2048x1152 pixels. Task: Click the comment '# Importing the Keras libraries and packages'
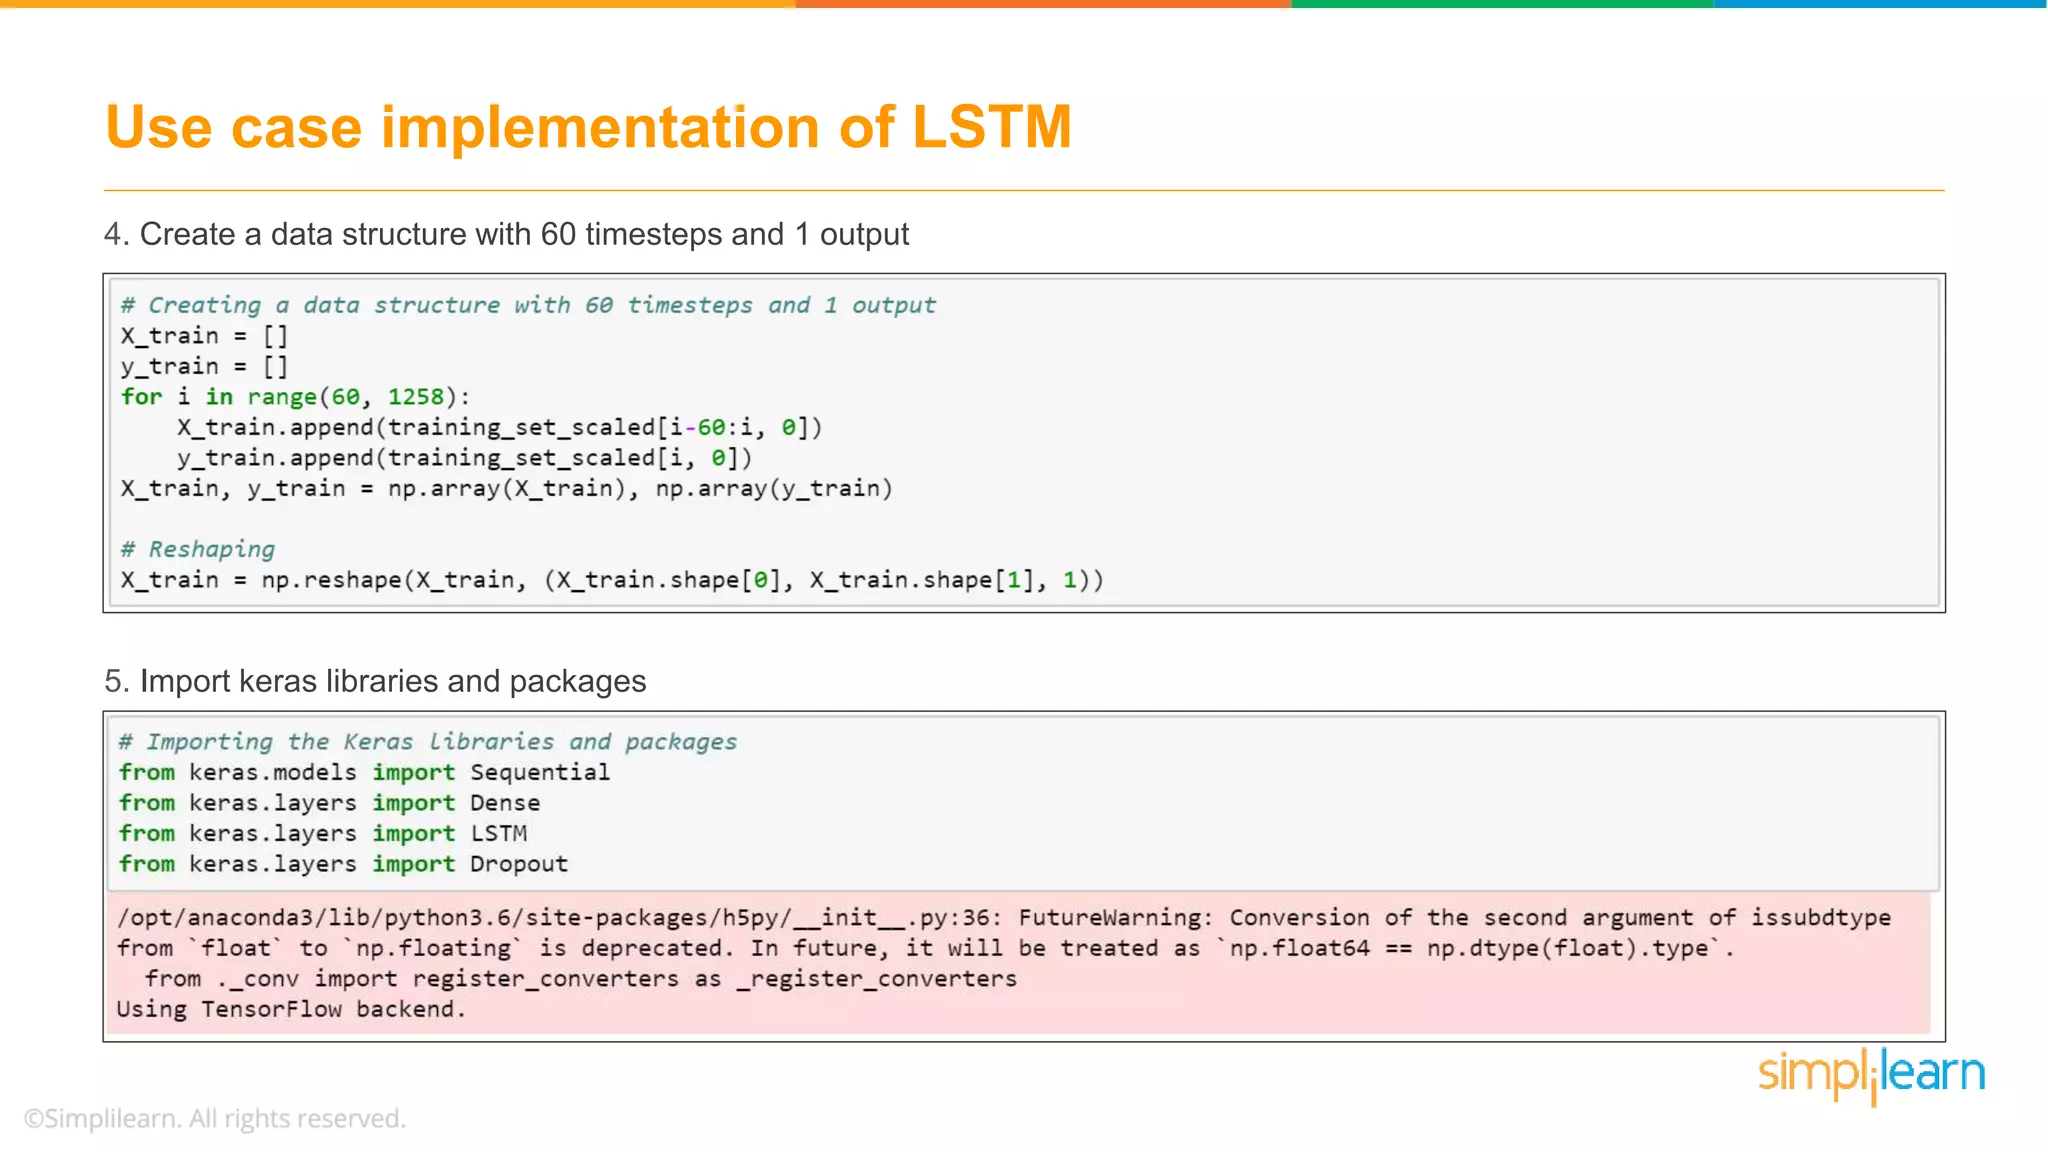tap(428, 742)
